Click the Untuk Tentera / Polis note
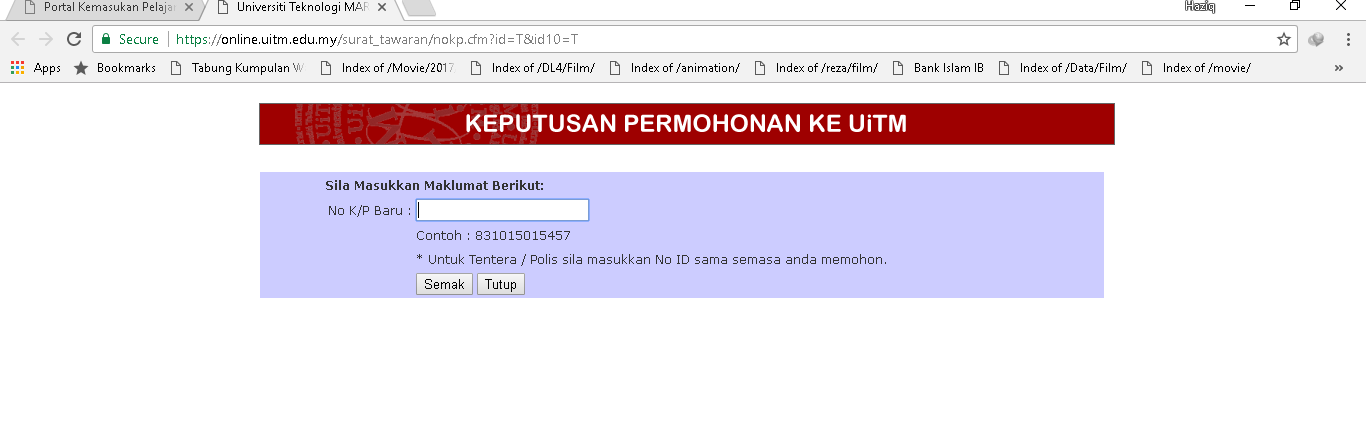The width and height of the screenshot is (1366, 421). point(651,260)
